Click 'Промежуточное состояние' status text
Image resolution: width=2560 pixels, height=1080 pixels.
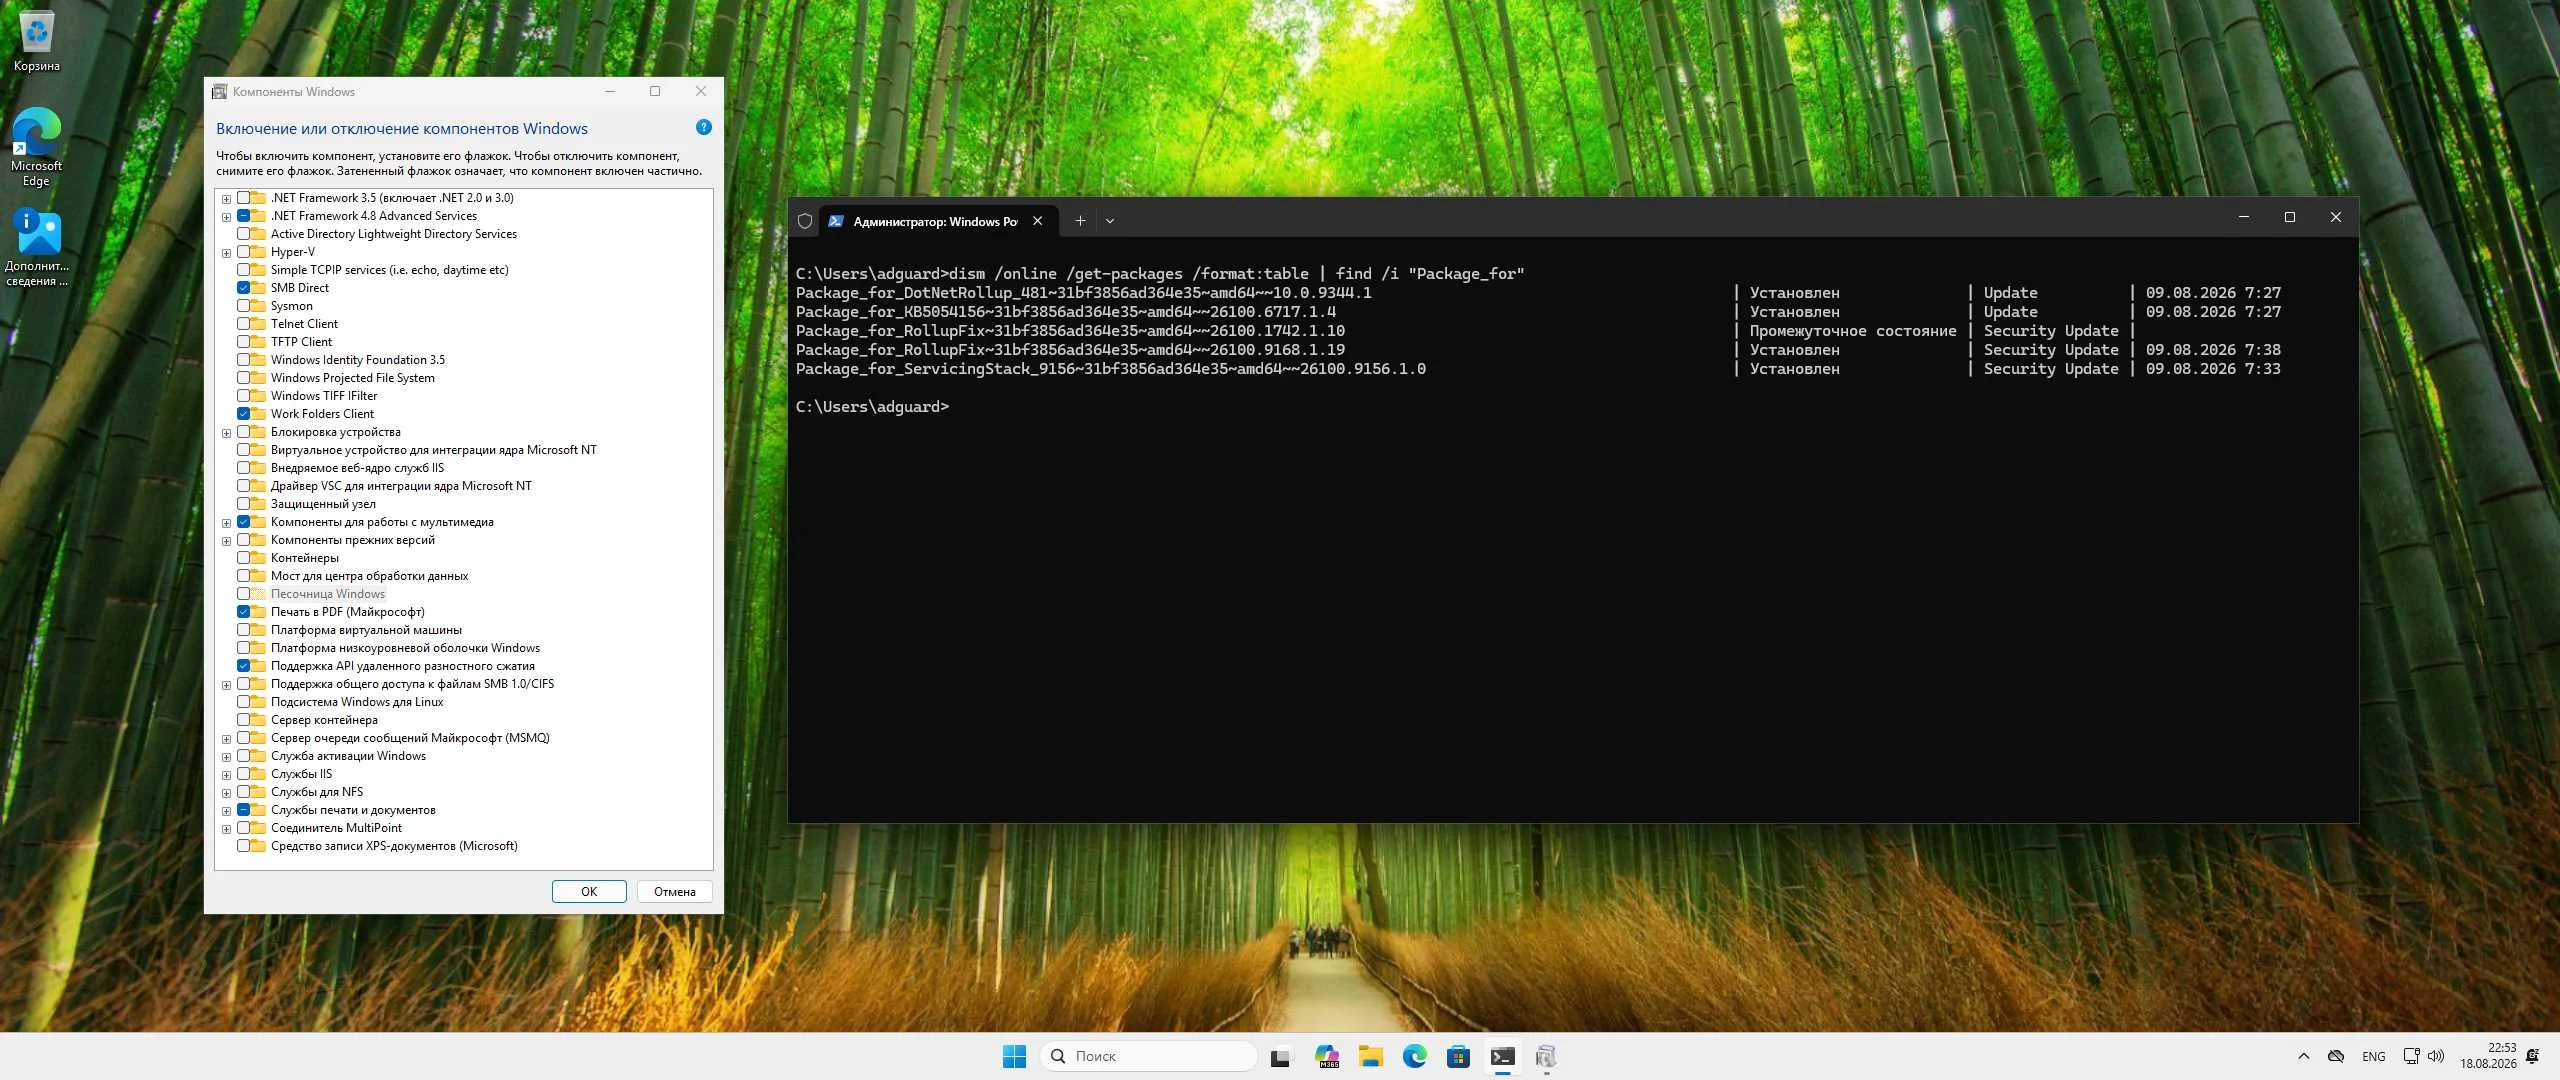1853,331
